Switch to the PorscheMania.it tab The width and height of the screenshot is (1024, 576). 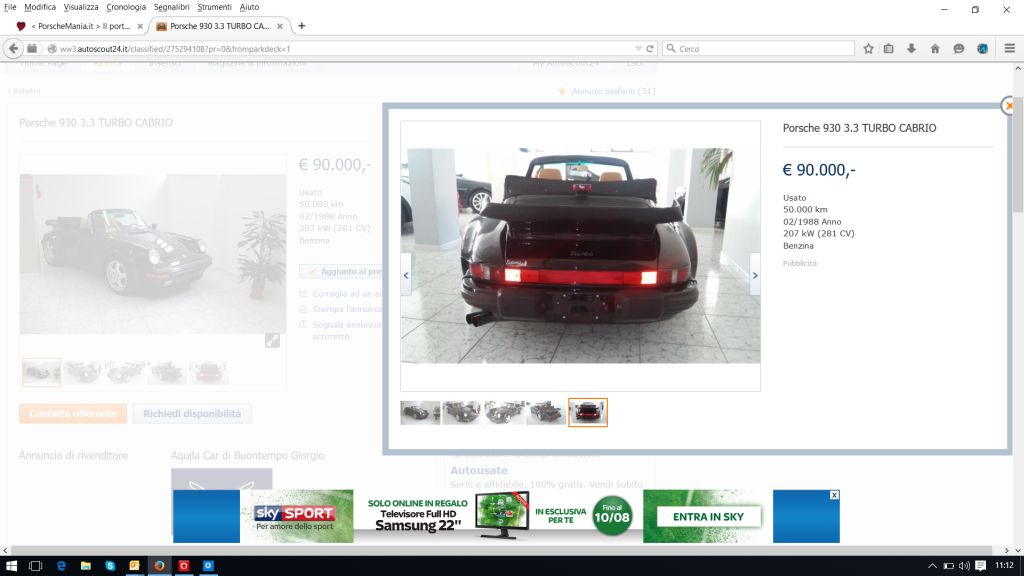click(79, 26)
